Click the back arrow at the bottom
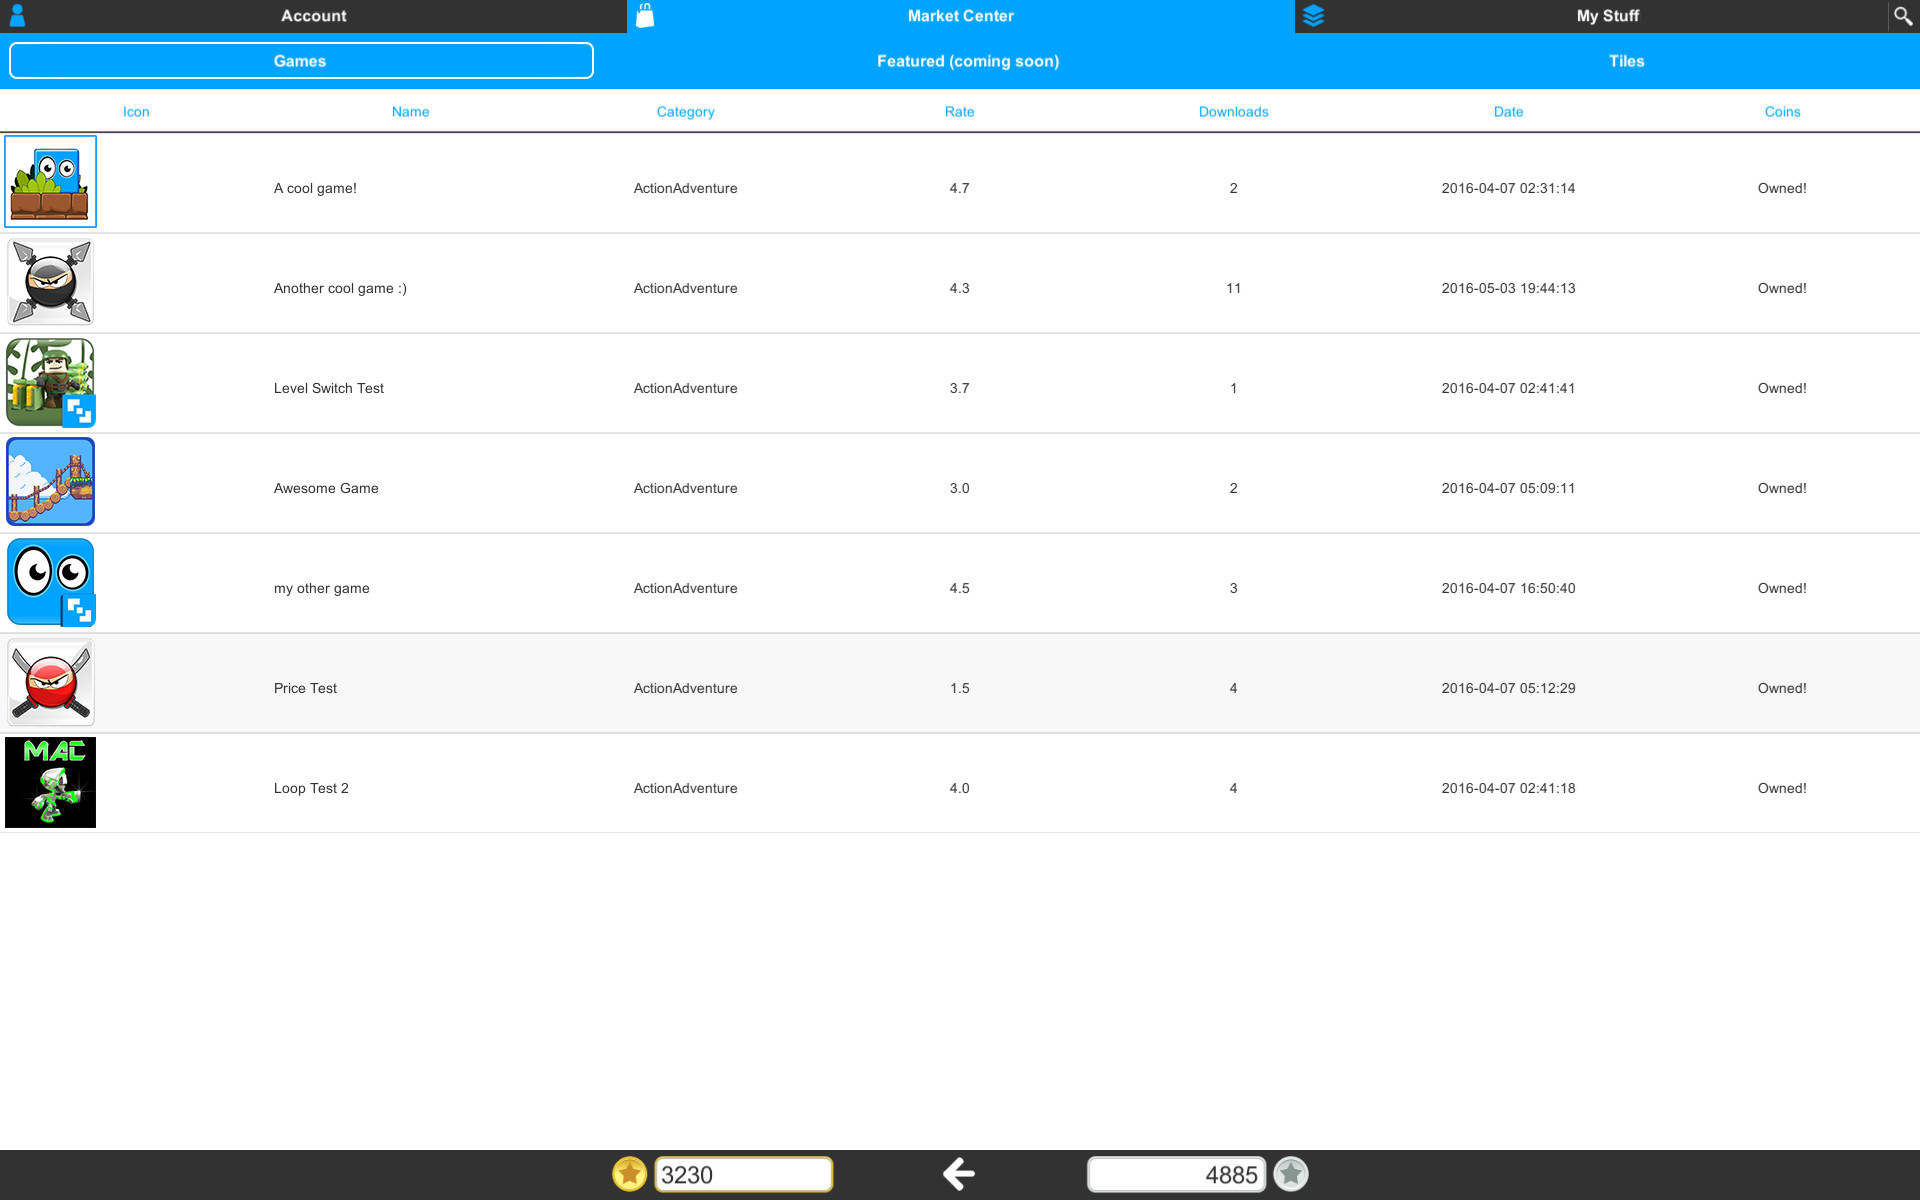 [x=958, y=1174]
